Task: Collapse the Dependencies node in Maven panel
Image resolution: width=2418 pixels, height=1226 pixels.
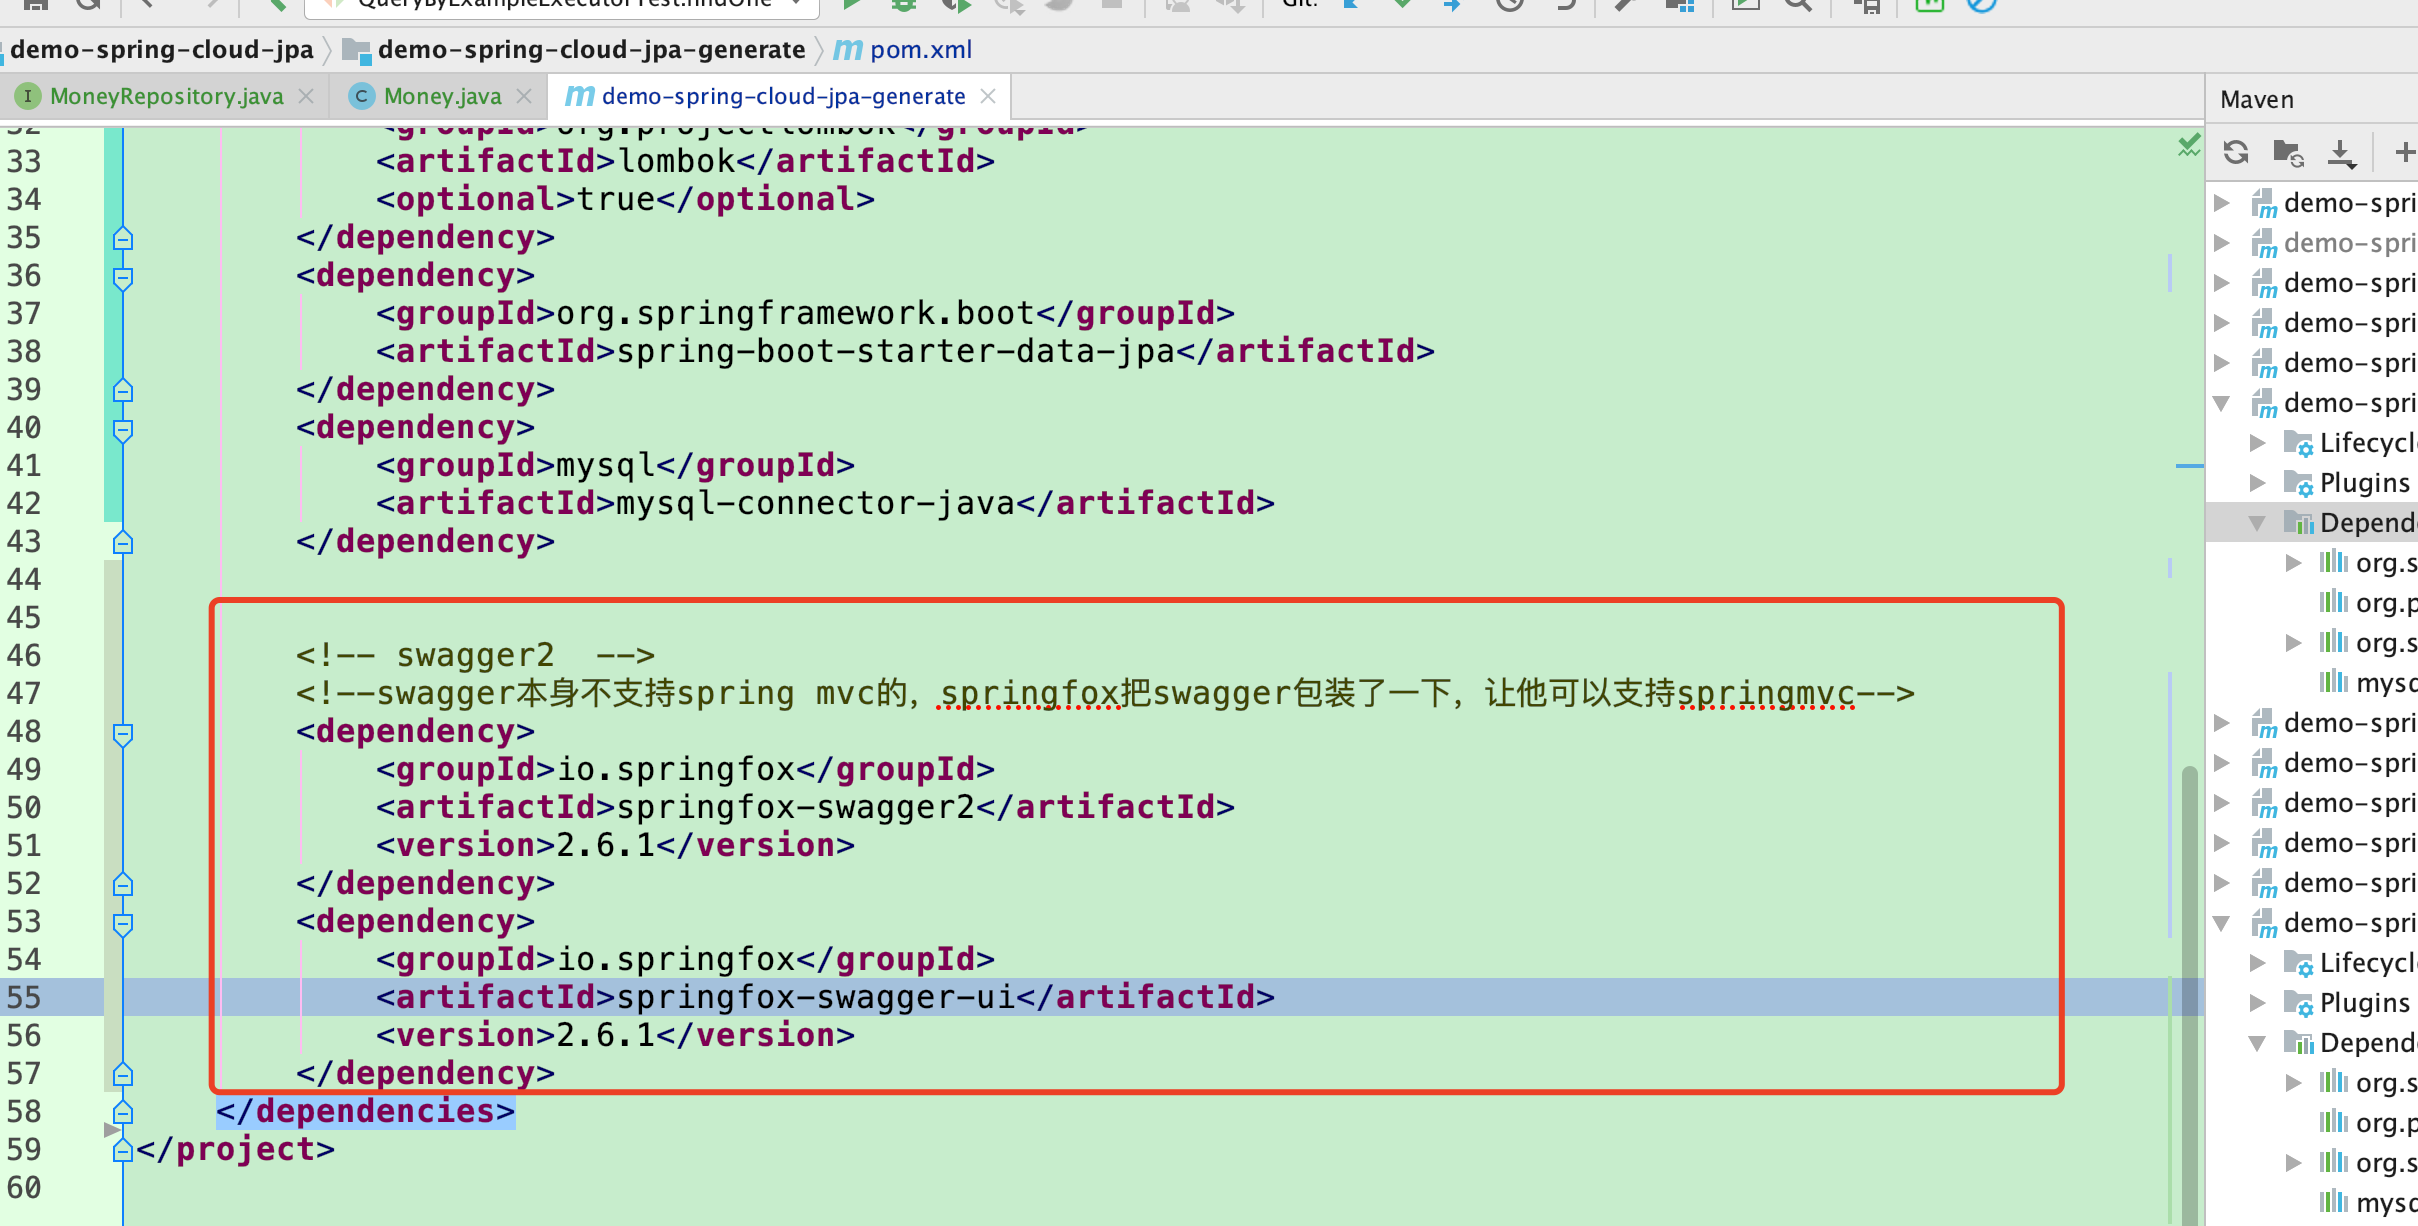Action: (2256, 522)
